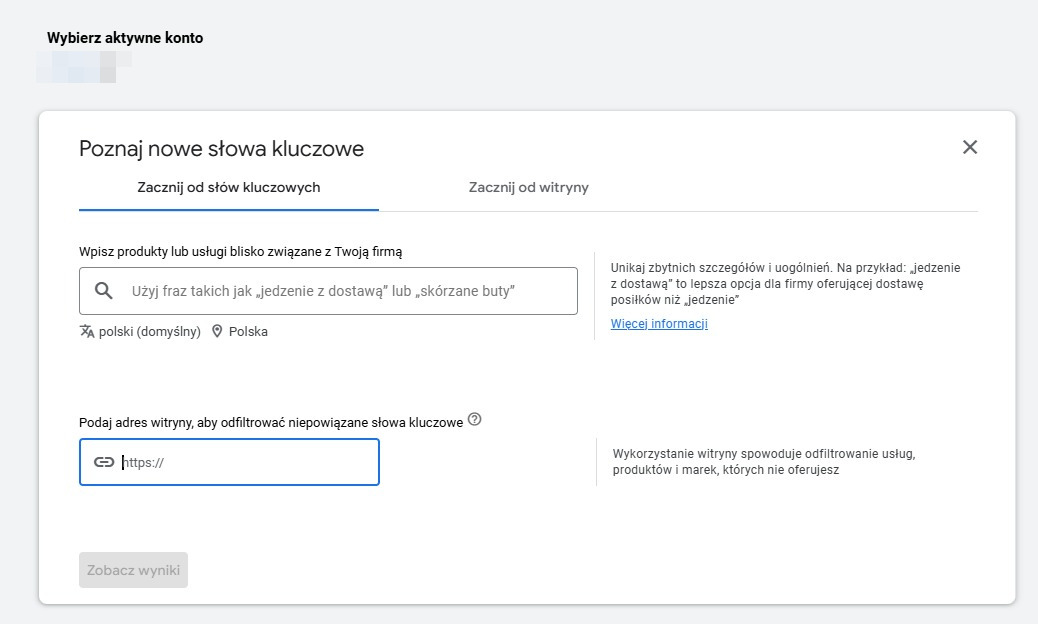Click the magnifier icon in the keyword field

tap(104, 291)
